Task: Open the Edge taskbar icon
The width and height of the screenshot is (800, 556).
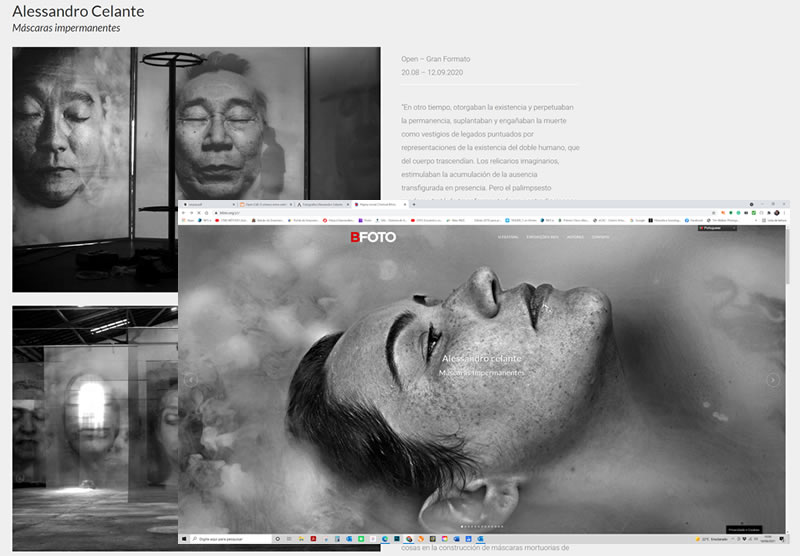Action: [x=385, y=539]
